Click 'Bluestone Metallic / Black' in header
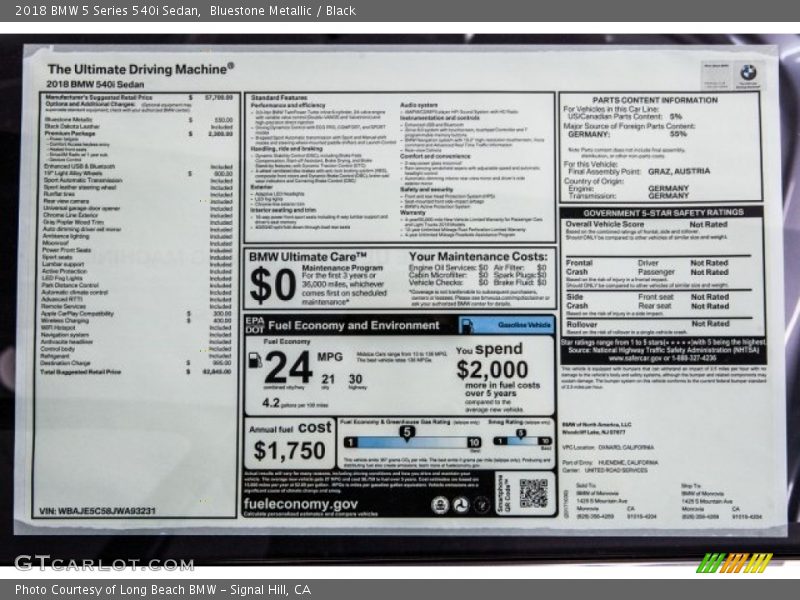This screenshot has width=800, height=600. pyautogui.click(x=283, y=11)
